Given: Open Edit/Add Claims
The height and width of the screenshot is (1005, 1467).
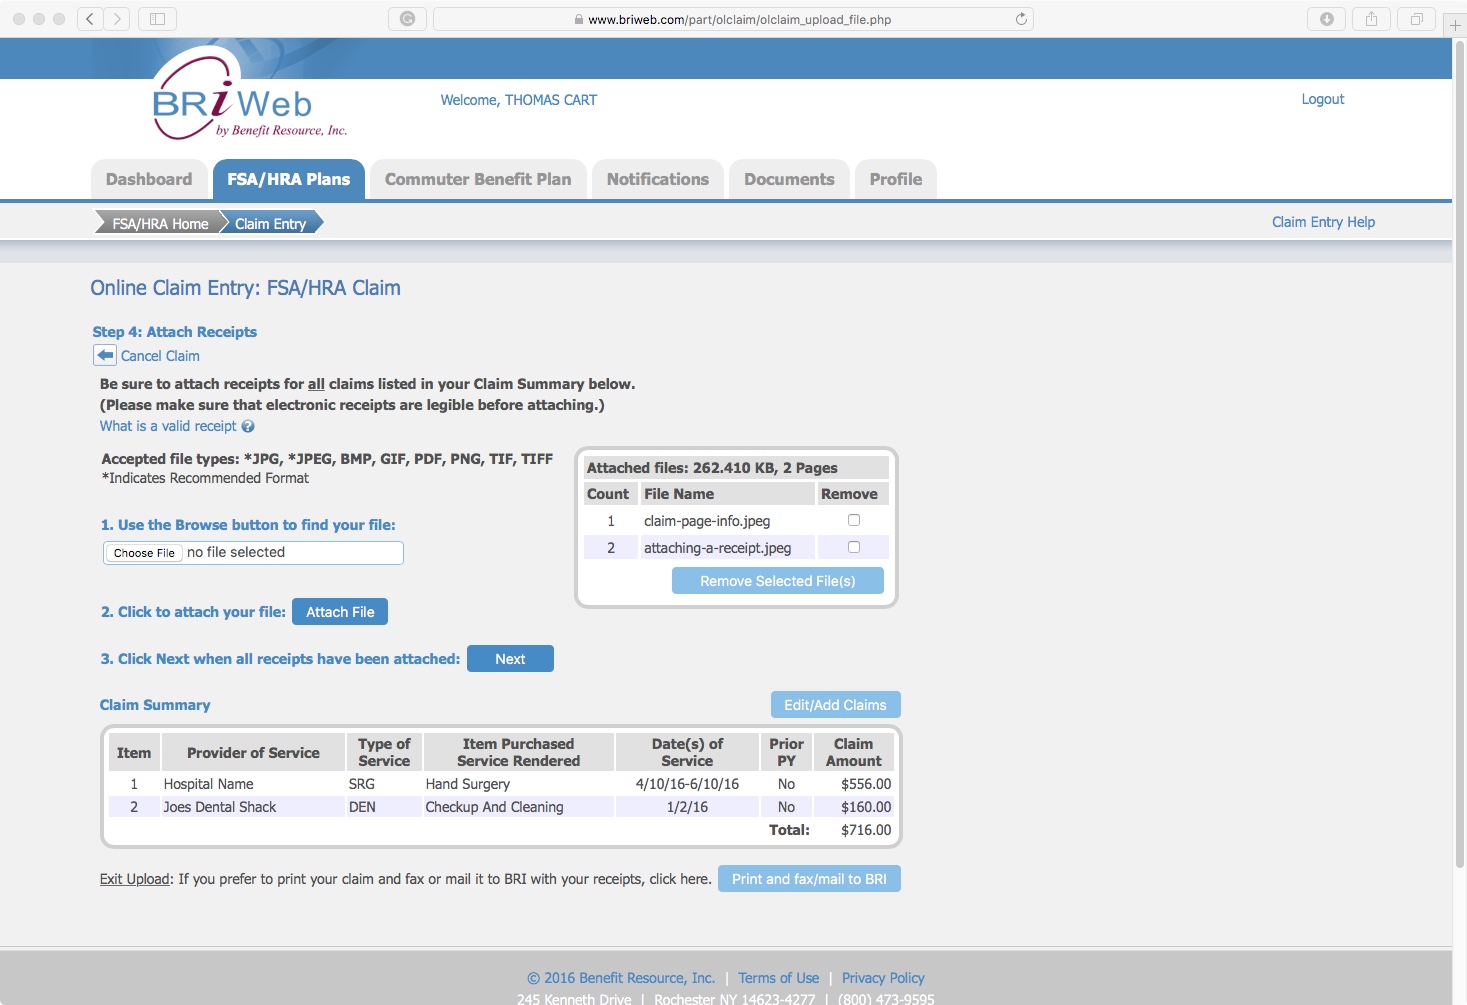Looking at the screenshot, I should (835, 704).
